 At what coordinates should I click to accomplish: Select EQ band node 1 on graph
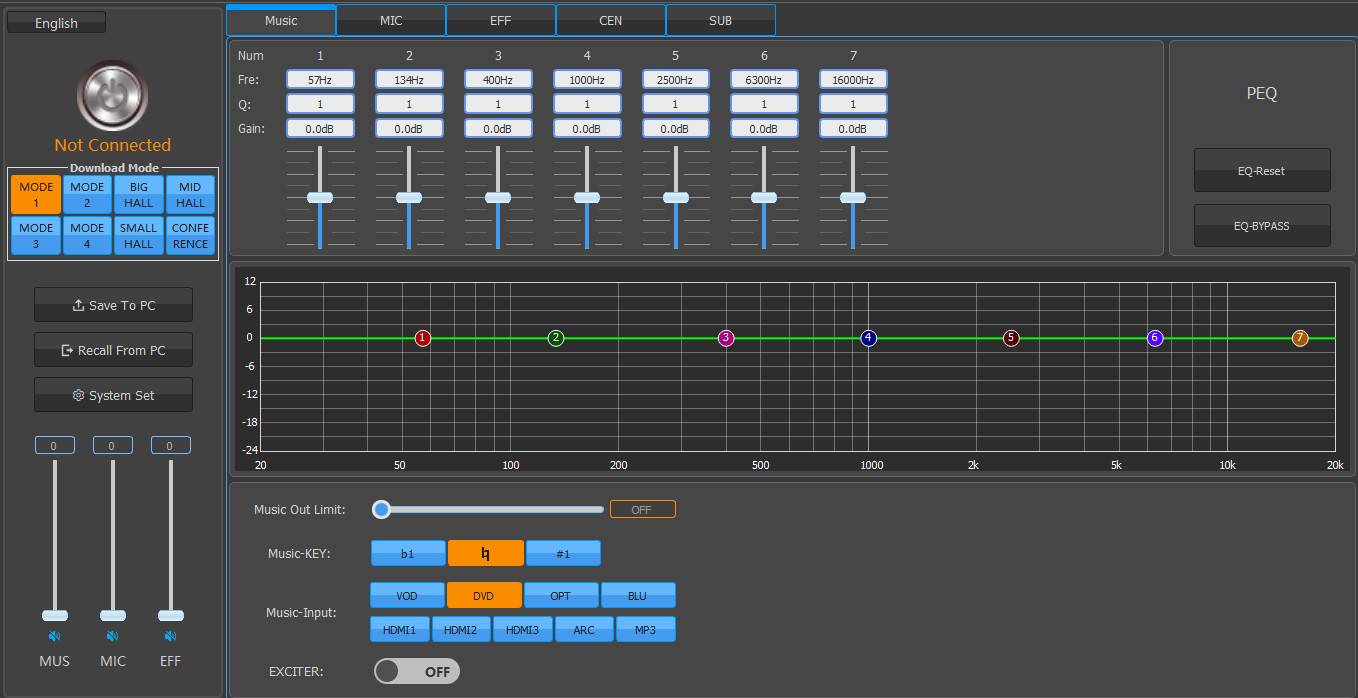[x=423, y=338]
